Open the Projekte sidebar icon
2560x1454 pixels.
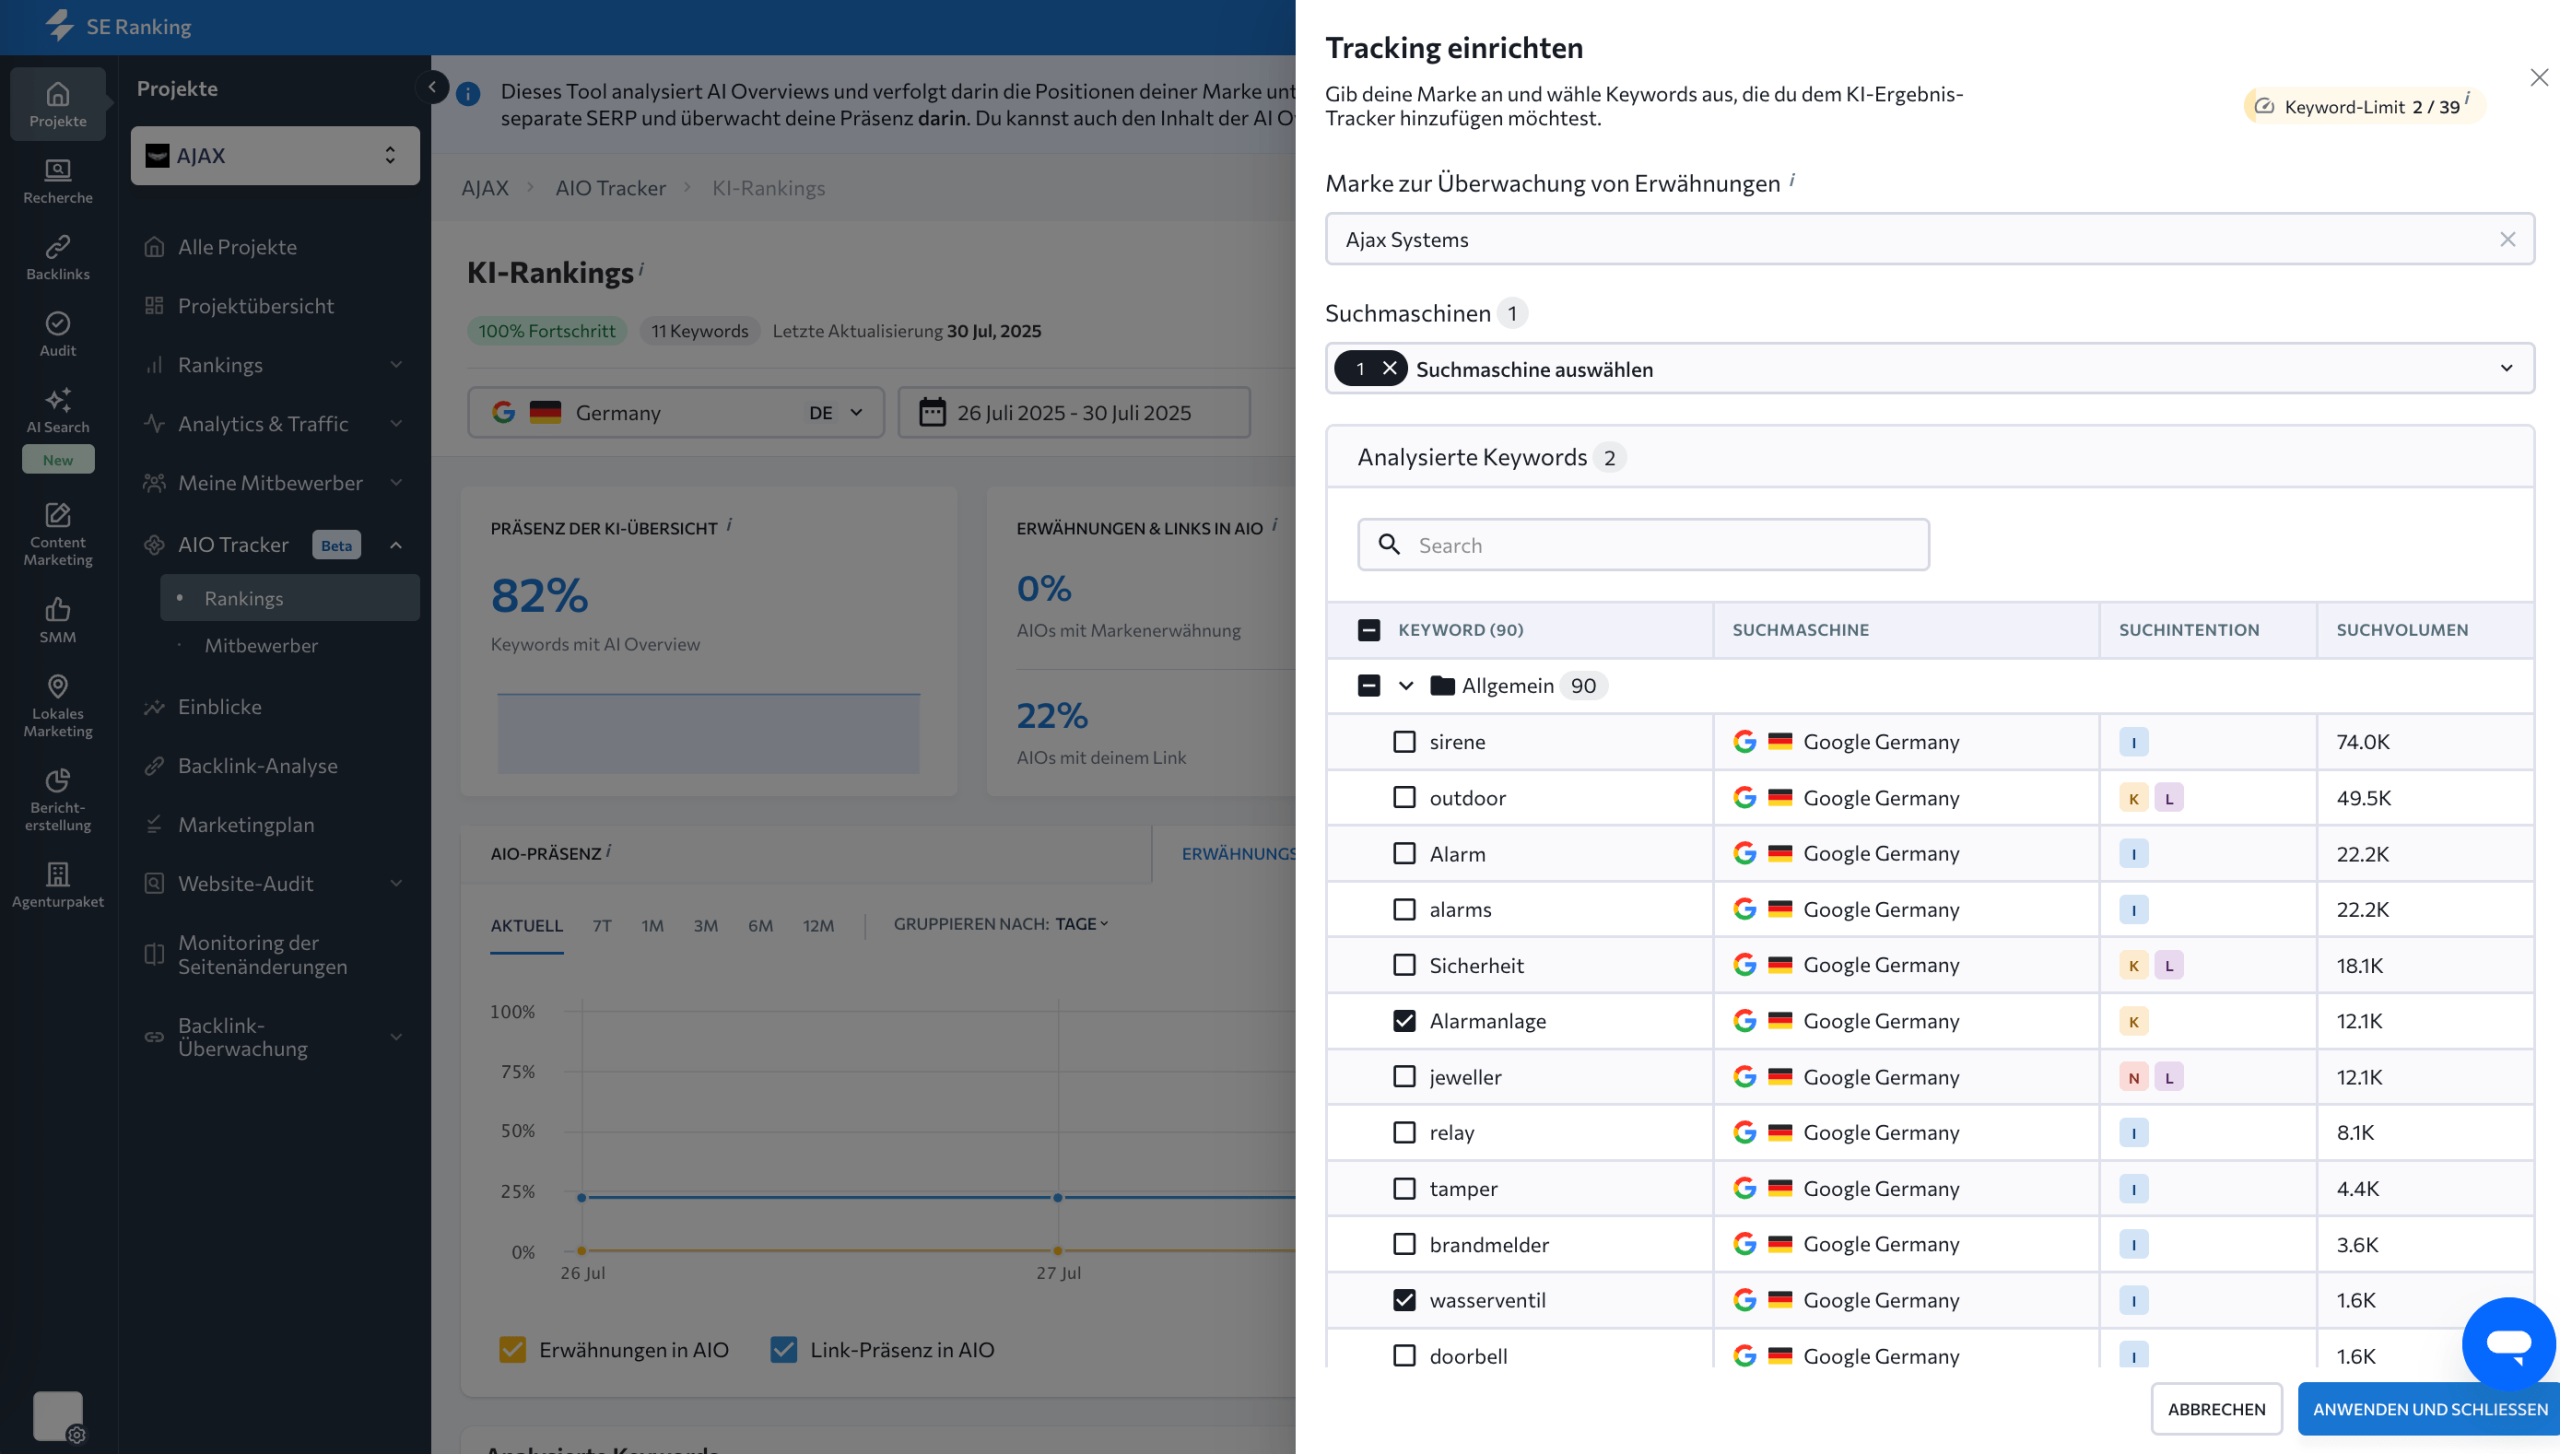pyautogui.click(x=58, y=104)
